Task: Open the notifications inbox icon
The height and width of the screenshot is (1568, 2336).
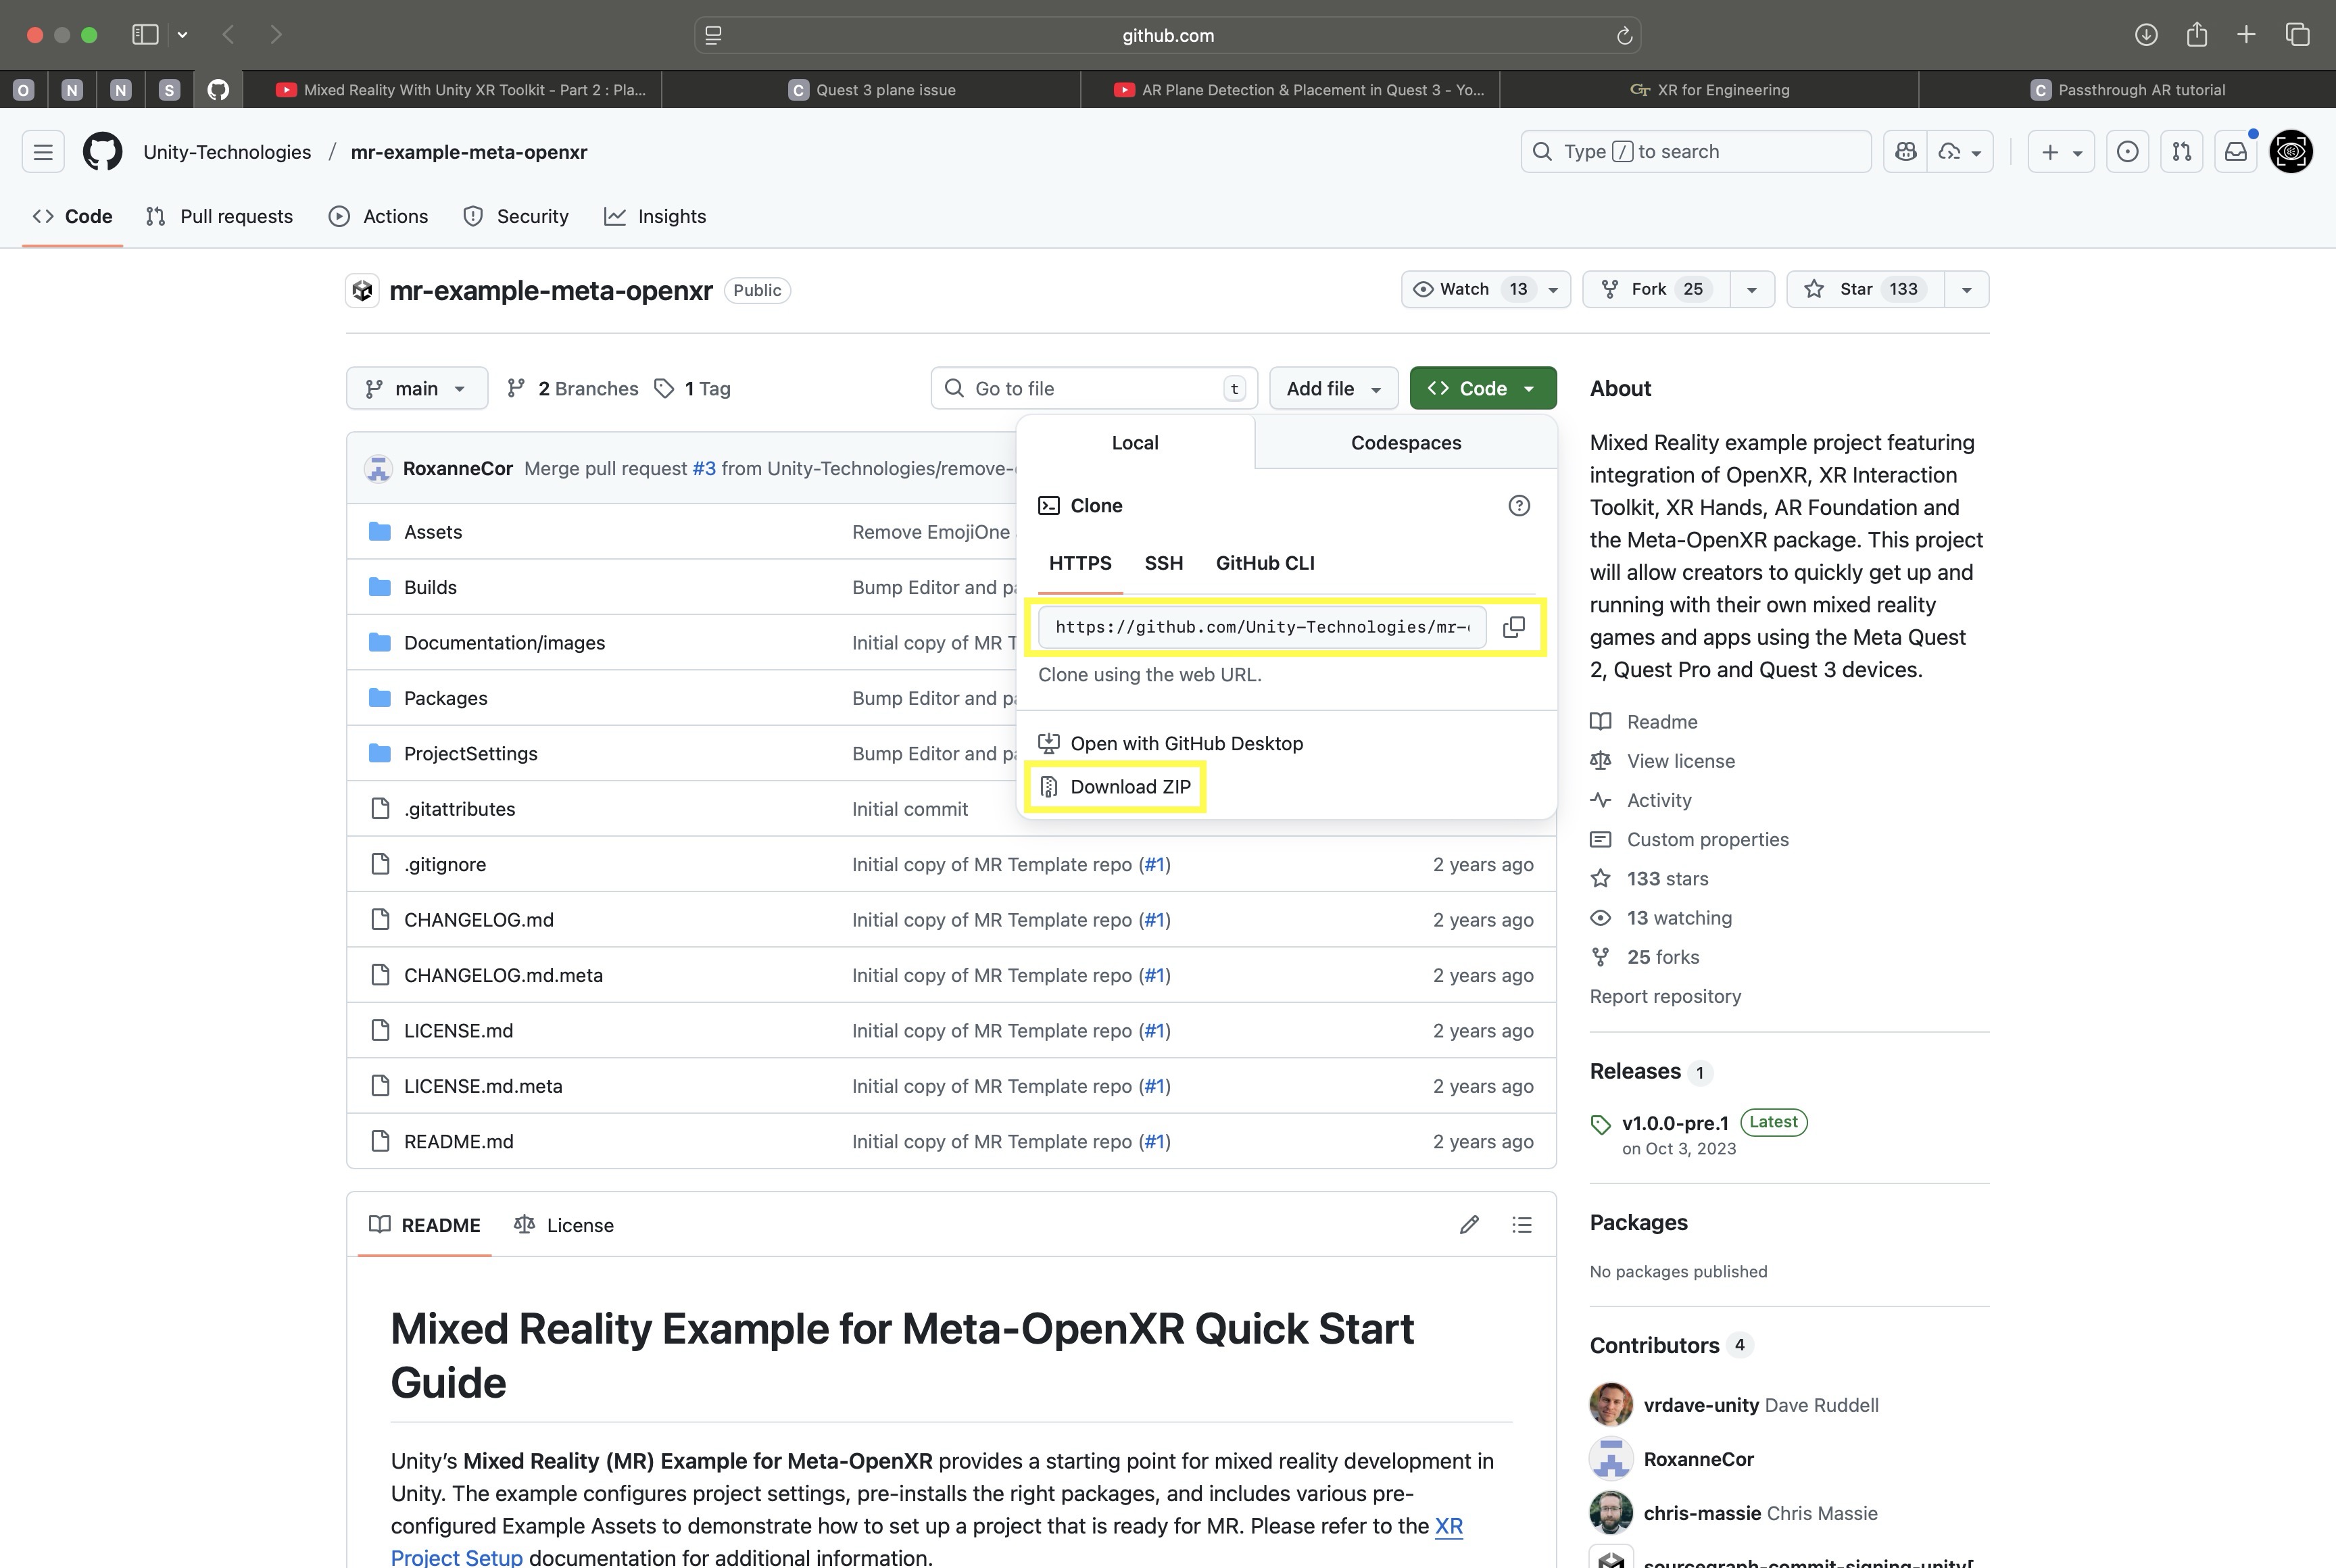Action: click(x=2235, y=152)
